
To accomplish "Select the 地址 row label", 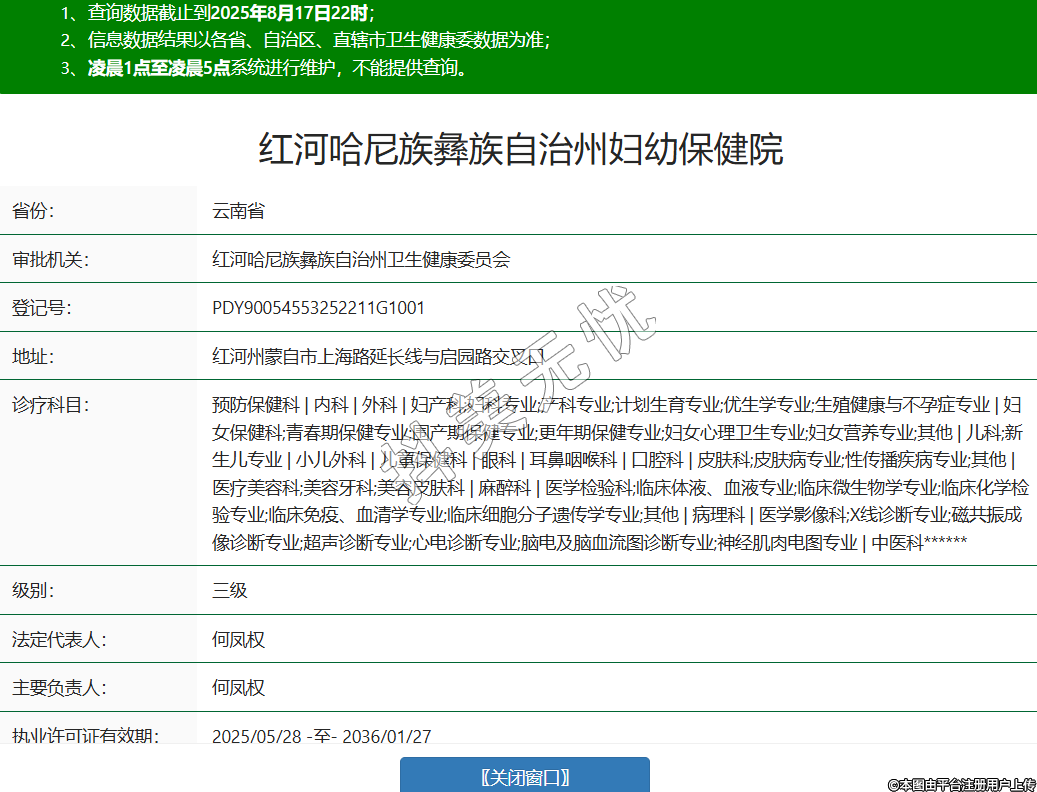I will [x=33, y=356].
